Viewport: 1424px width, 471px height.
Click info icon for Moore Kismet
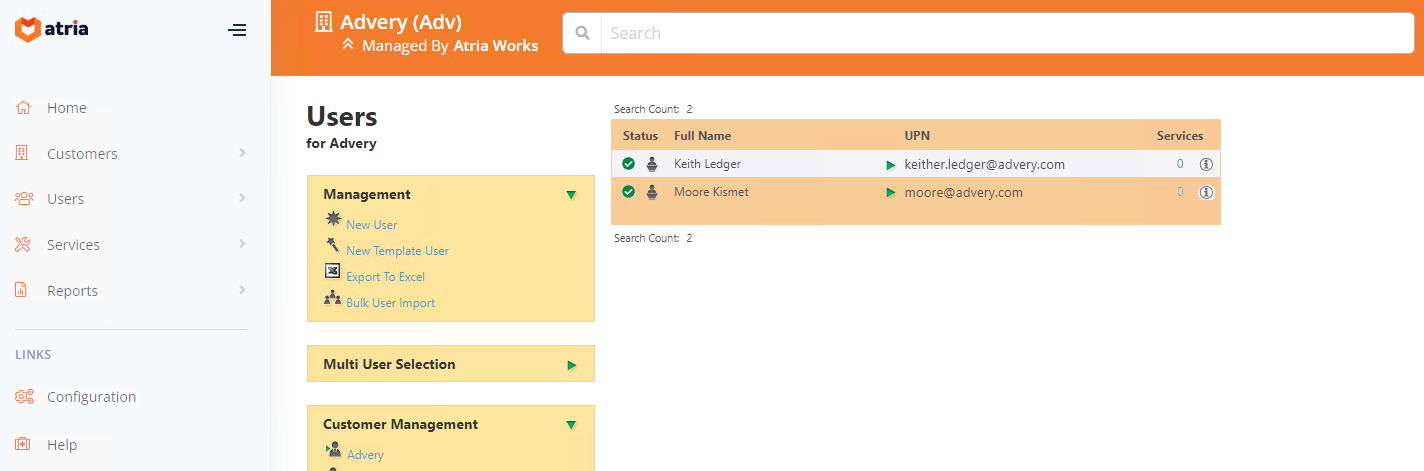(x=1206, y=192)
